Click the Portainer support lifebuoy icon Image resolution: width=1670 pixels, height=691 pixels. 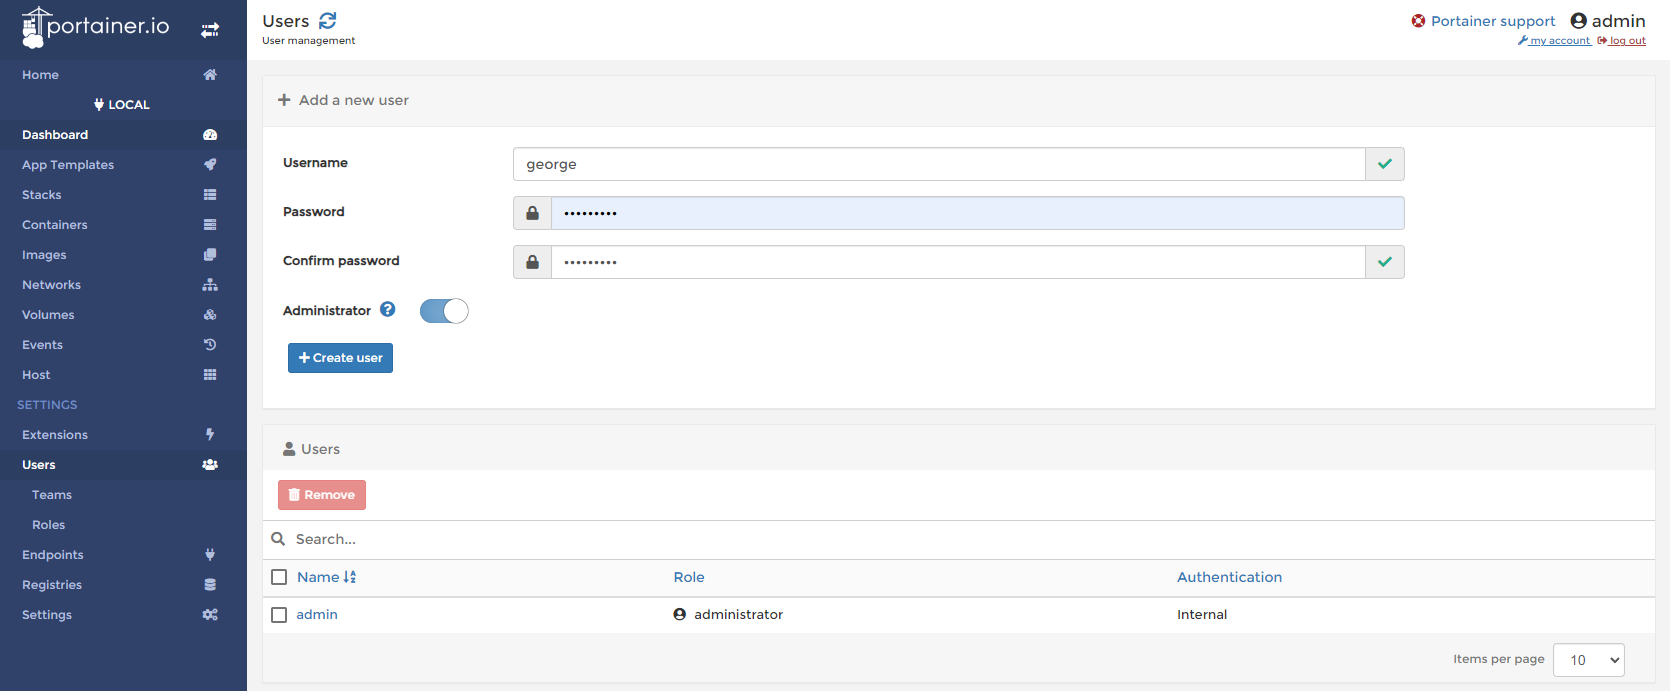[x=1418, y=21]
